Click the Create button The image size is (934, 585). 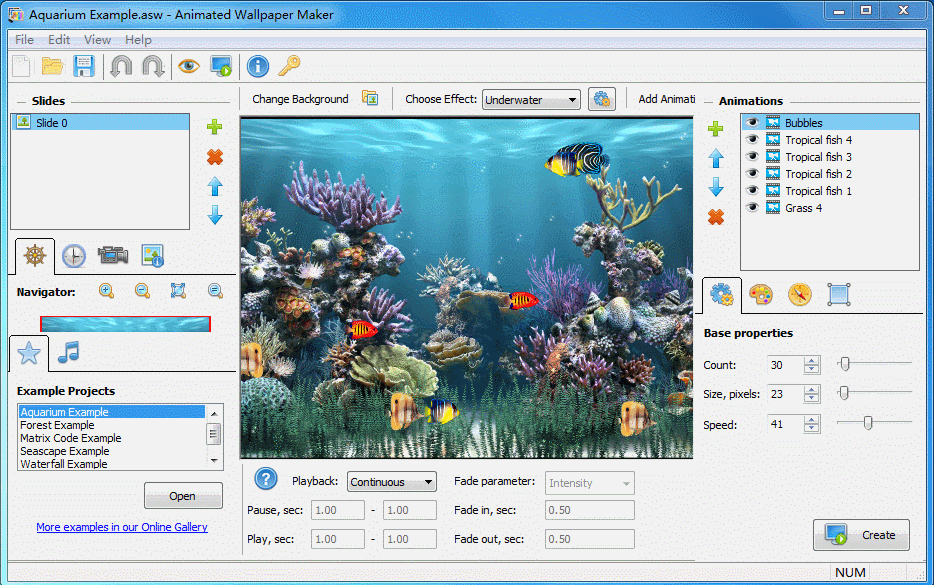pyautogui.click(x=861, y=535)
